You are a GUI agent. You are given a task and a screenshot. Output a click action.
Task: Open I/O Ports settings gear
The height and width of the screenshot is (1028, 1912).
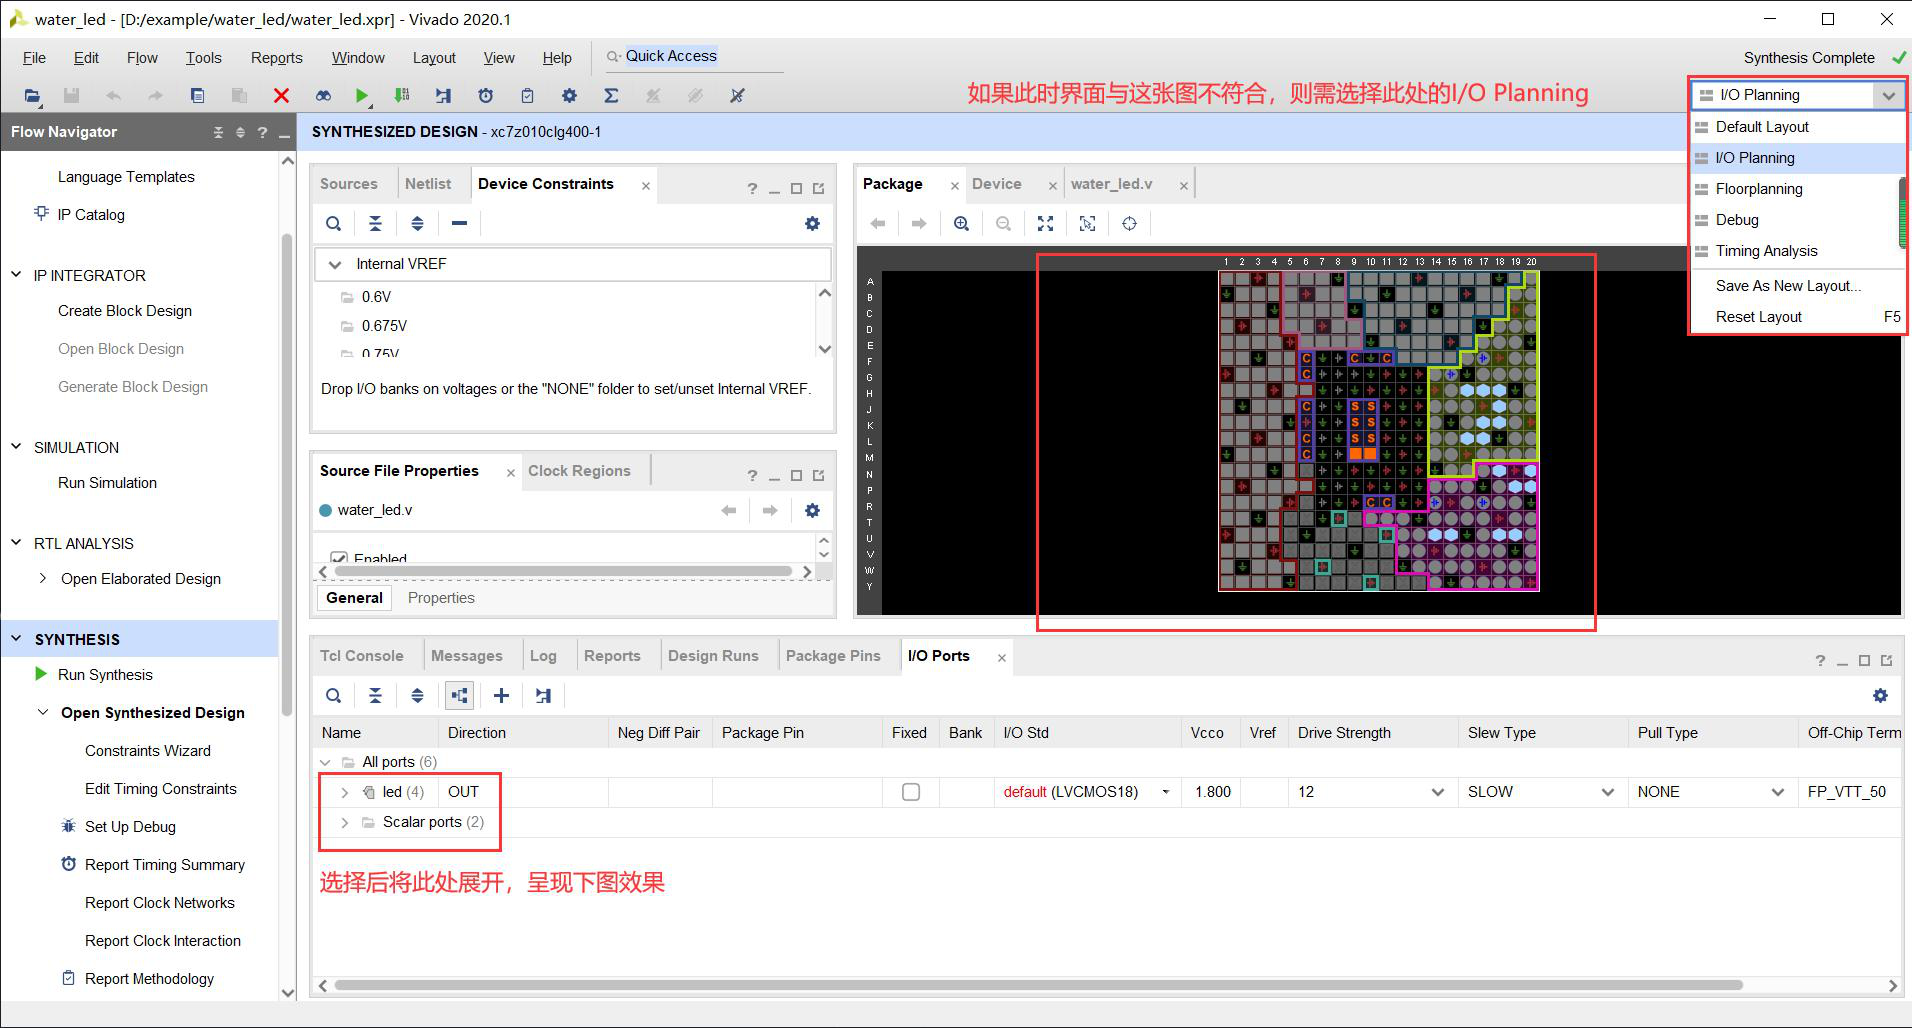[x=1880, y=696]
